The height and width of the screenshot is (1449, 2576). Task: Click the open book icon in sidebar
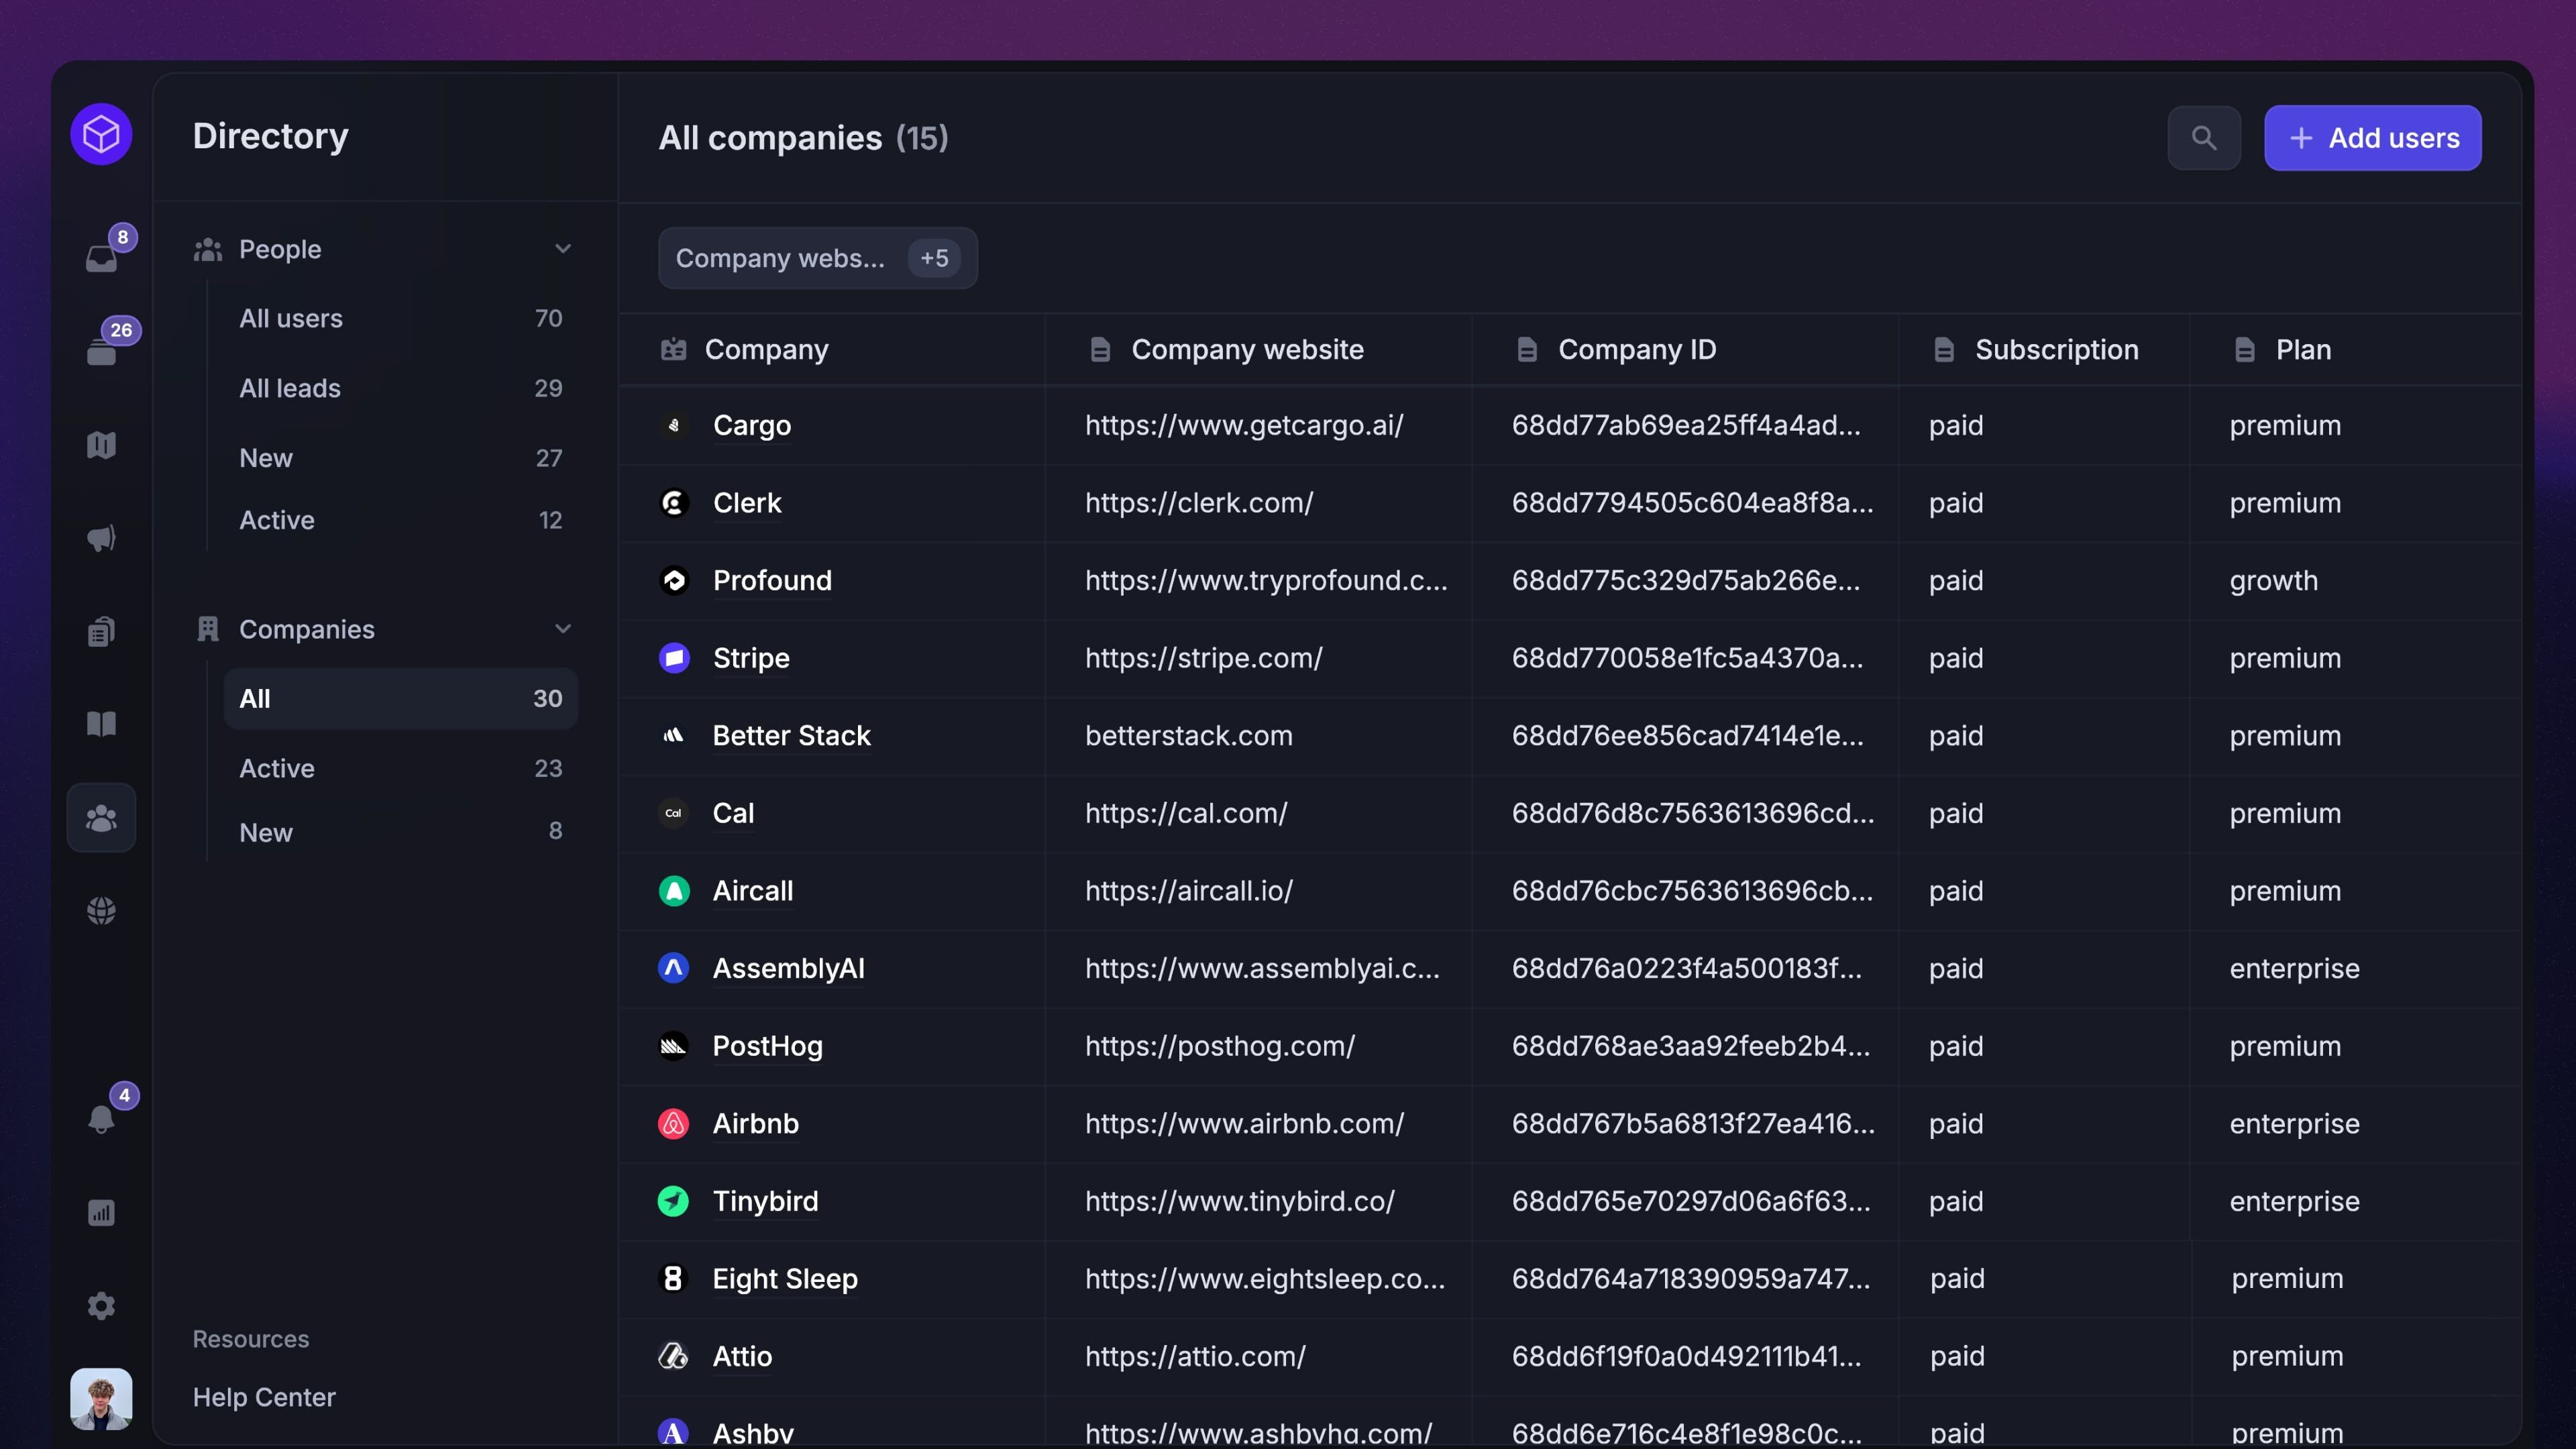tap(102, 724)
